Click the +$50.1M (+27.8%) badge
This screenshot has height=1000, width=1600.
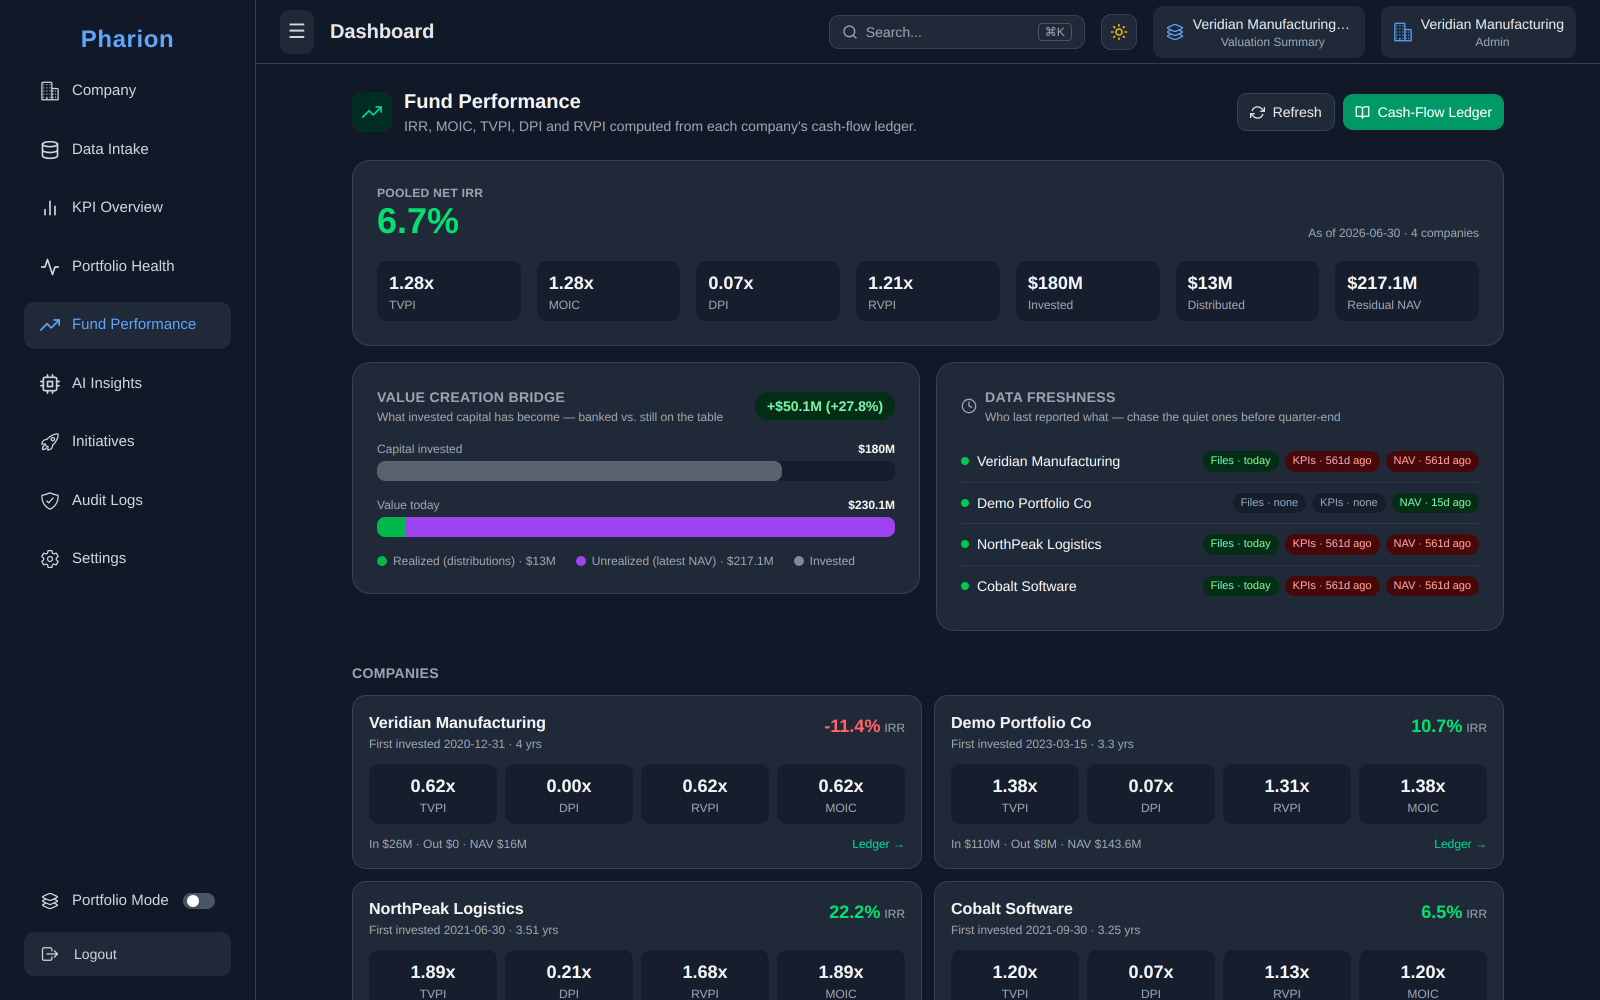point(825,406)
